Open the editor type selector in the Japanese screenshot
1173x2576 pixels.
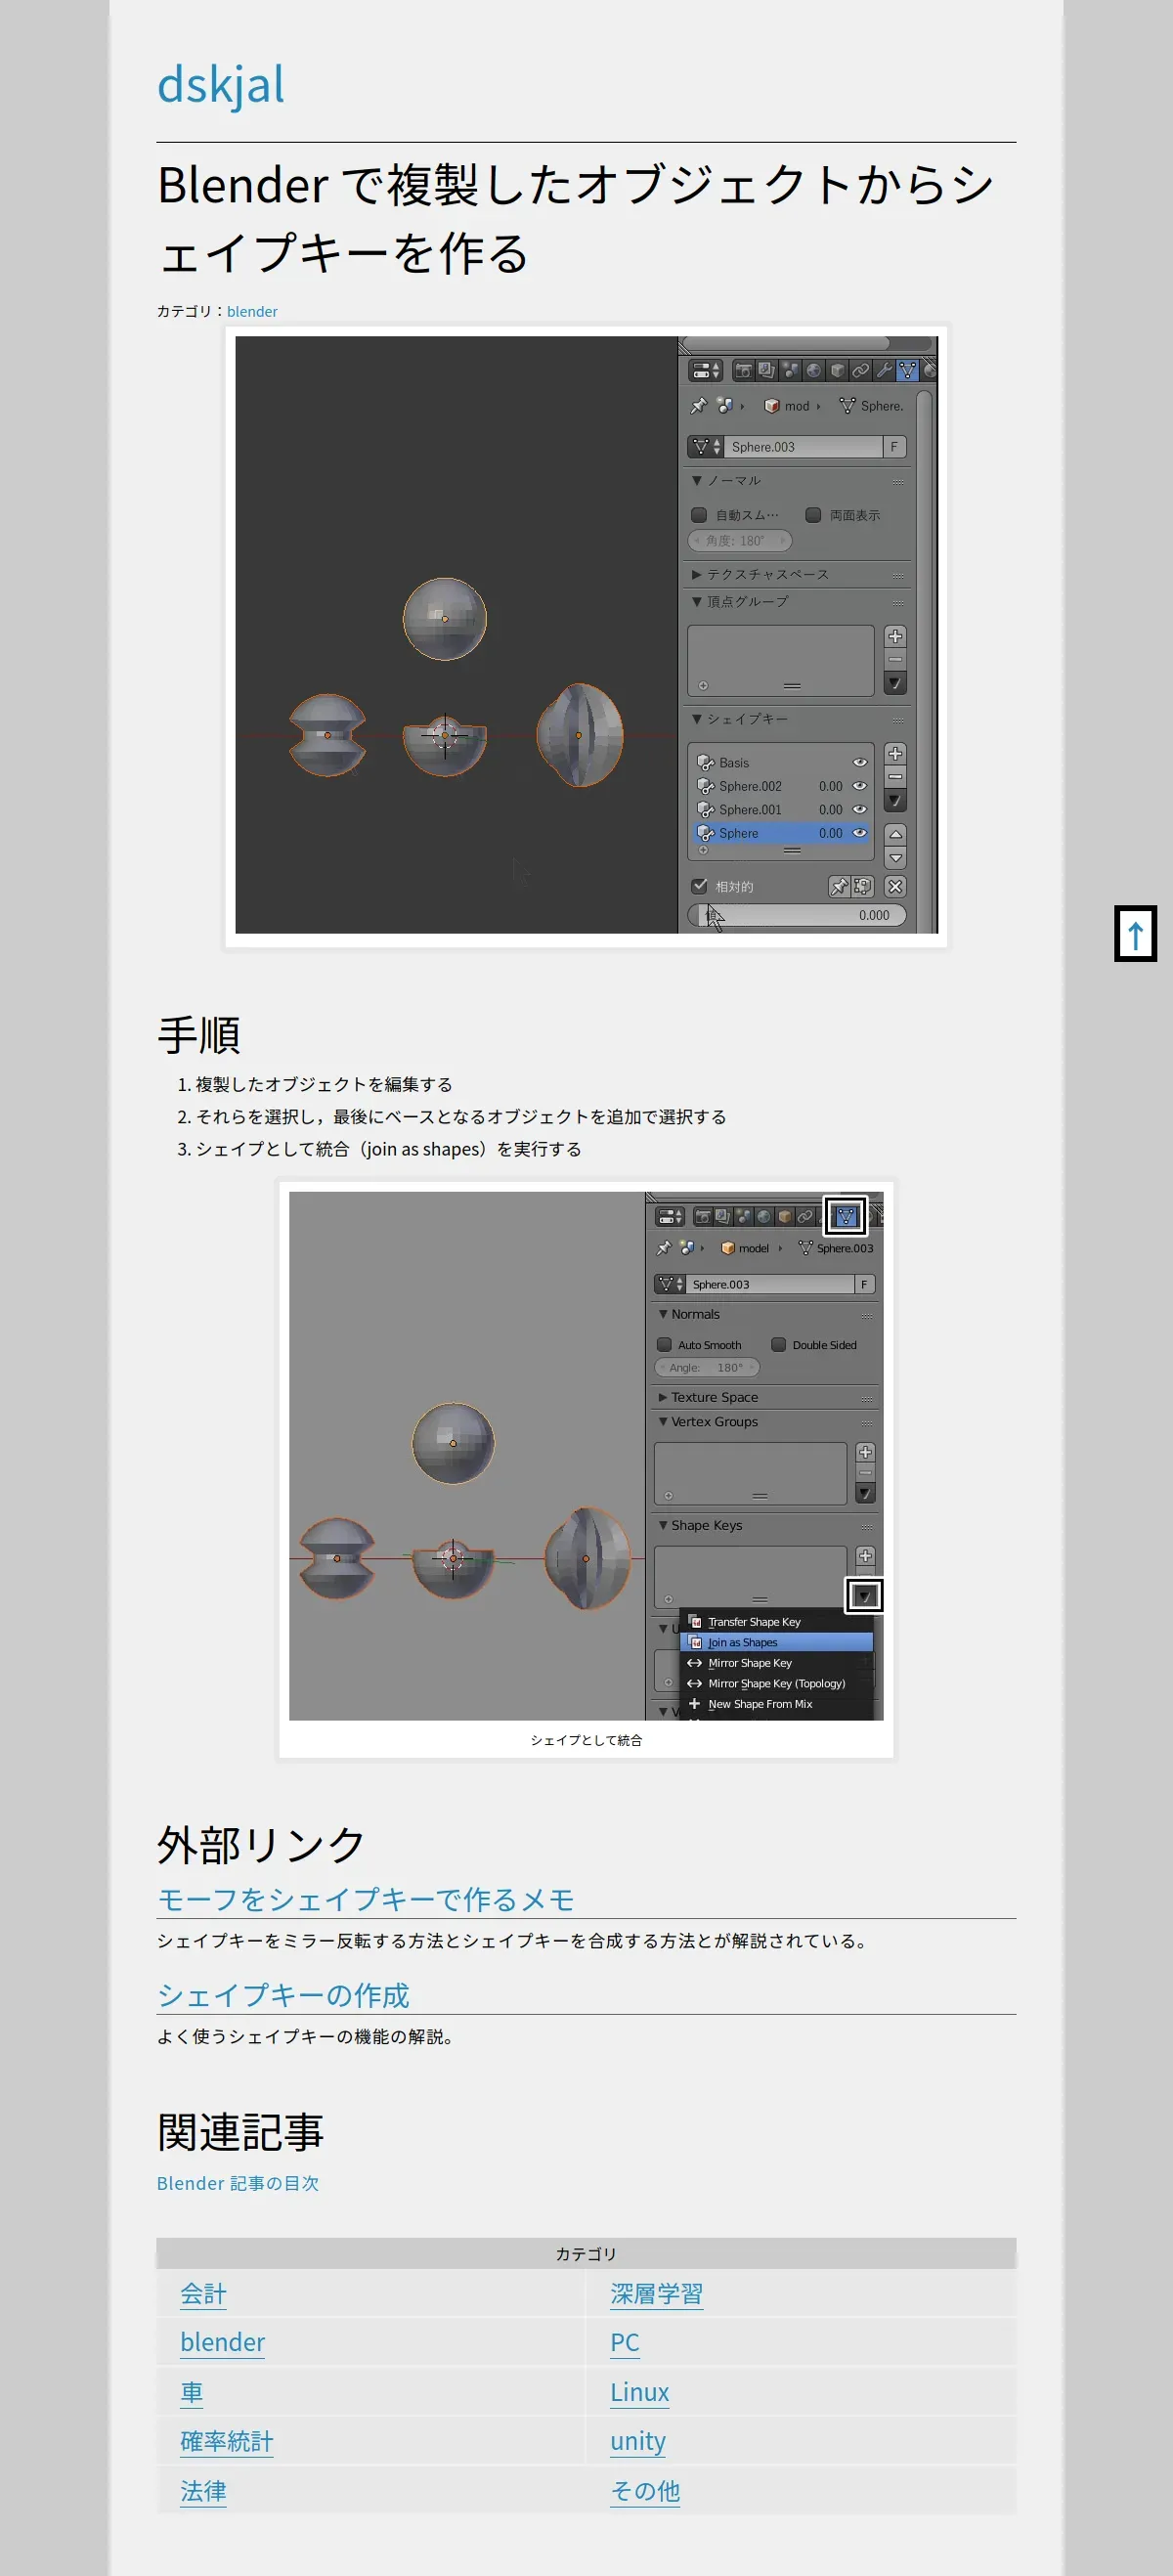pyautogui.click(x=706, y=371)
